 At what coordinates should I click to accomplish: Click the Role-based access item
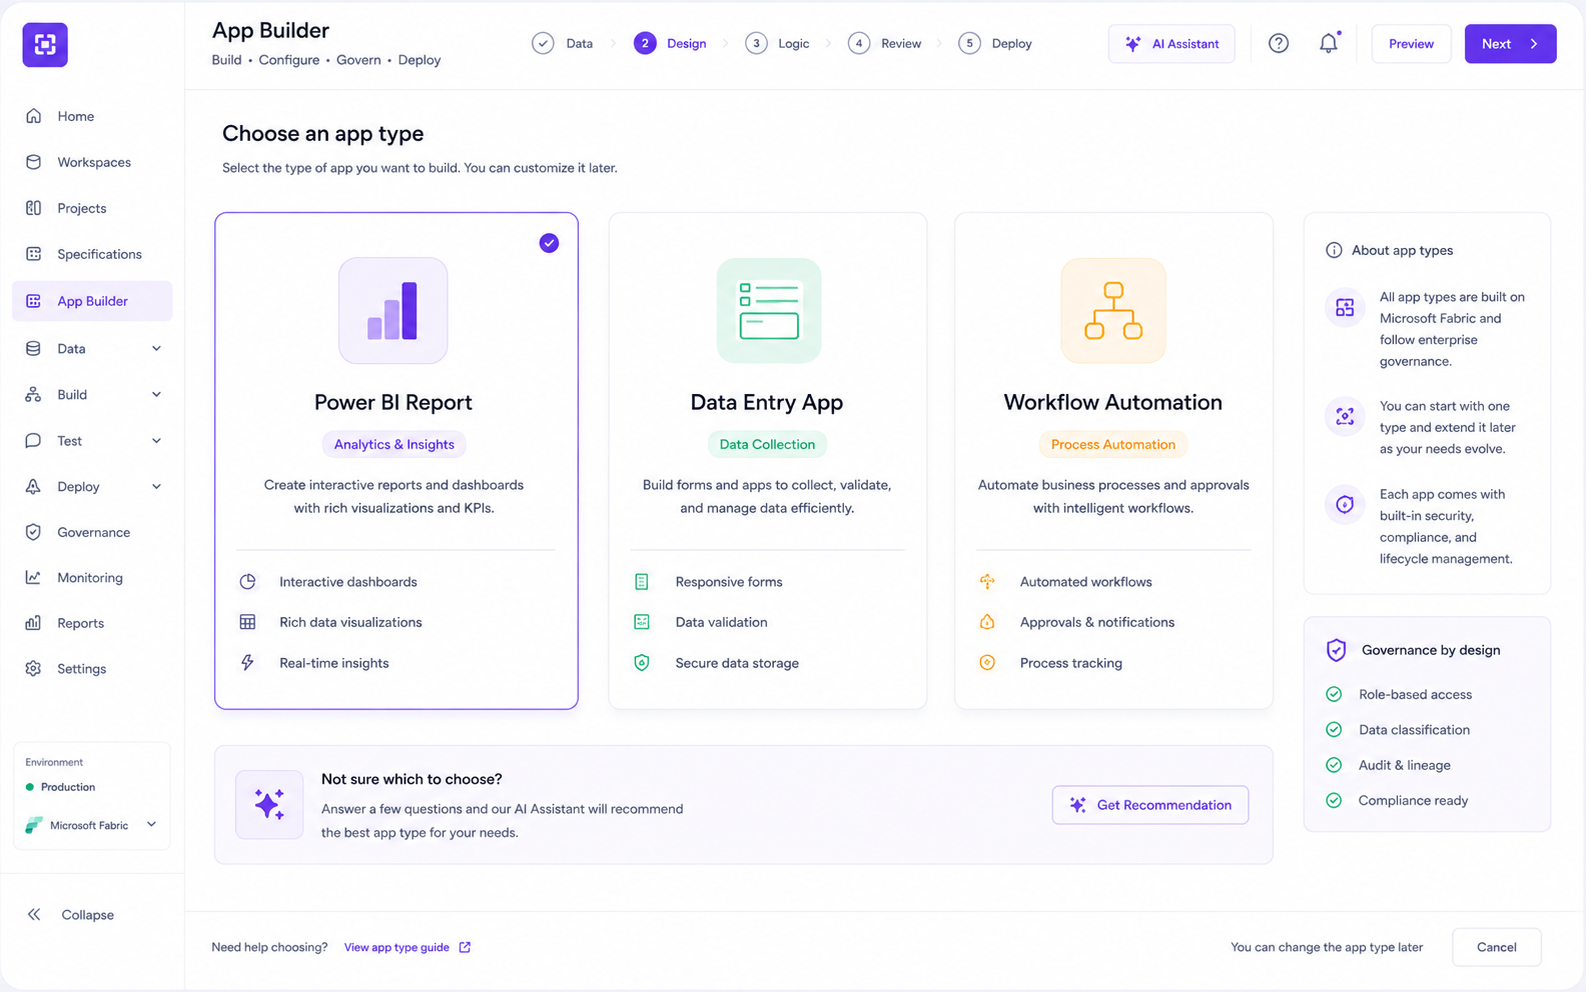click(1398, 694)
